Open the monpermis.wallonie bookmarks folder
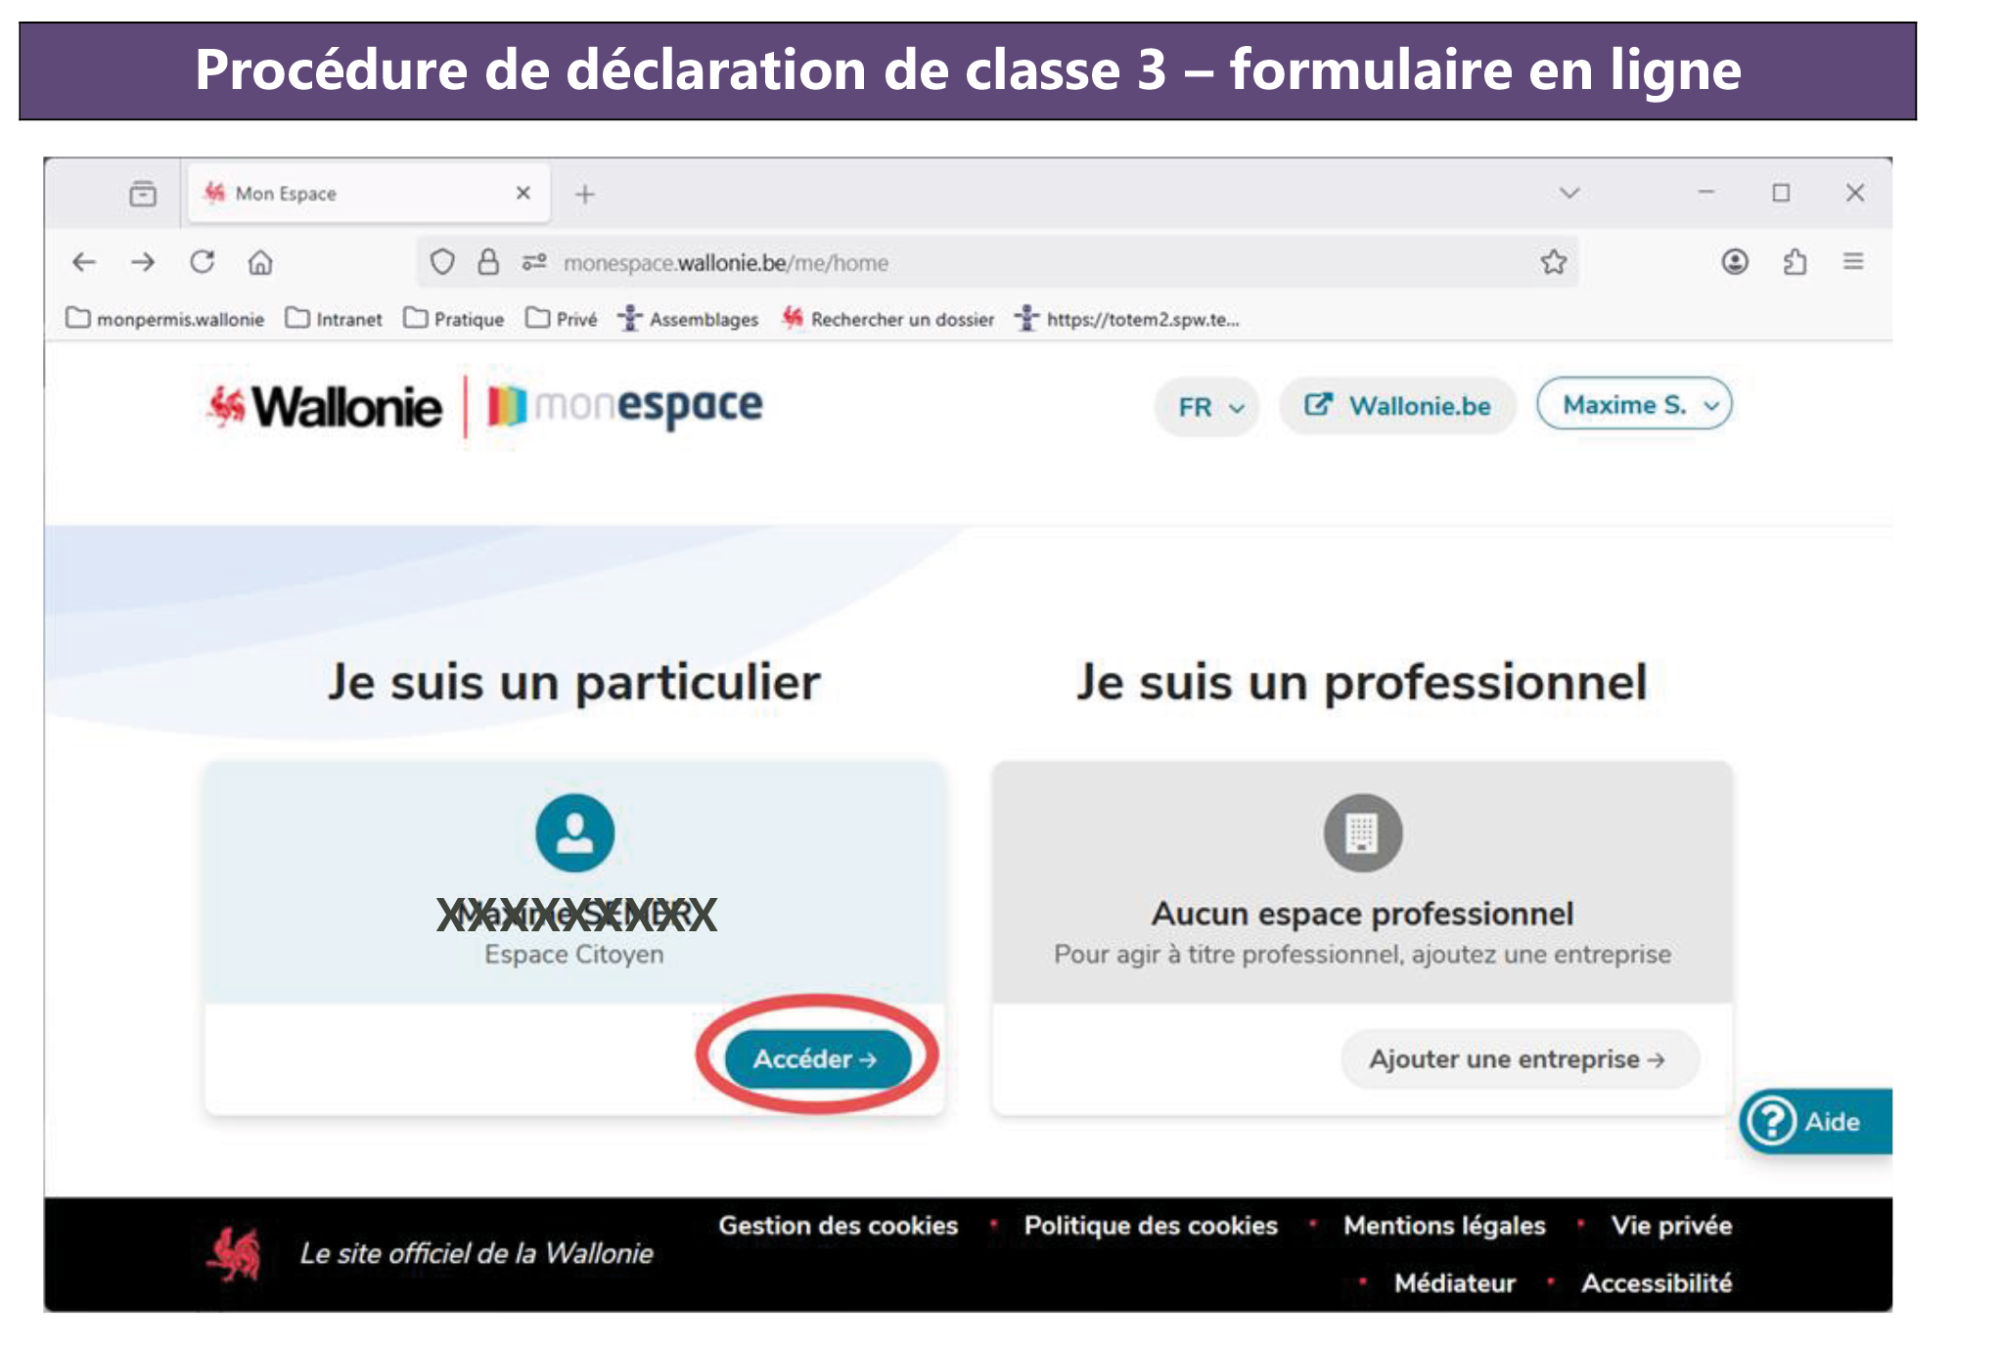The image size is (2000, 1346). pos(166,319)
